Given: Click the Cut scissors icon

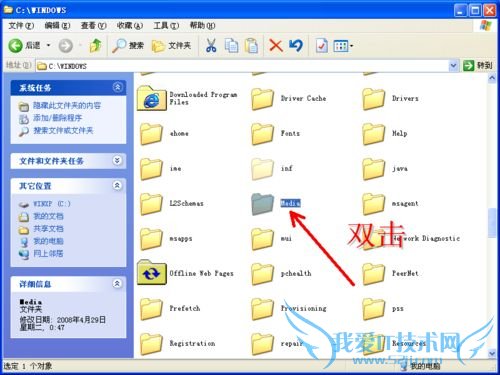Looking at the screenshot, I should tap(211, 45).
